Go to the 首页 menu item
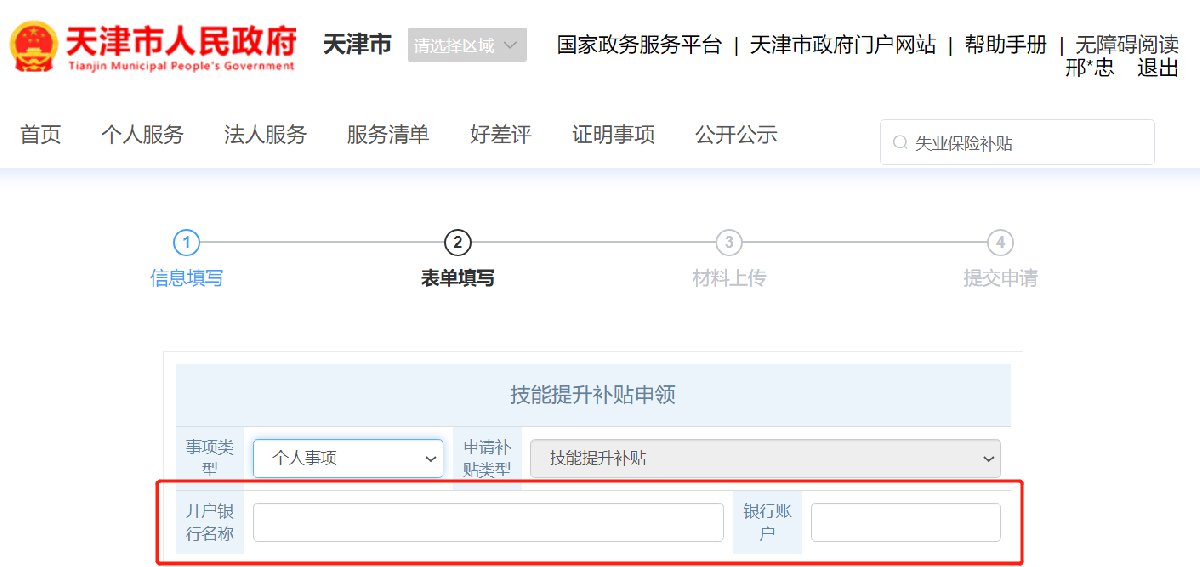This screenshot has width=1200, height=567. tap(41, 135)
